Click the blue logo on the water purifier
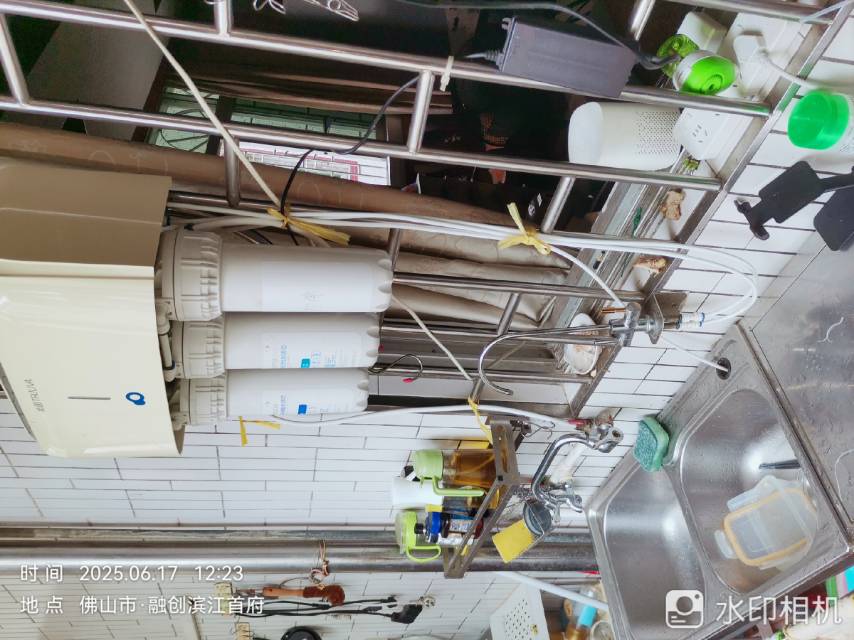Viewport: 854px width, 640px height. (x=135, y=399)
